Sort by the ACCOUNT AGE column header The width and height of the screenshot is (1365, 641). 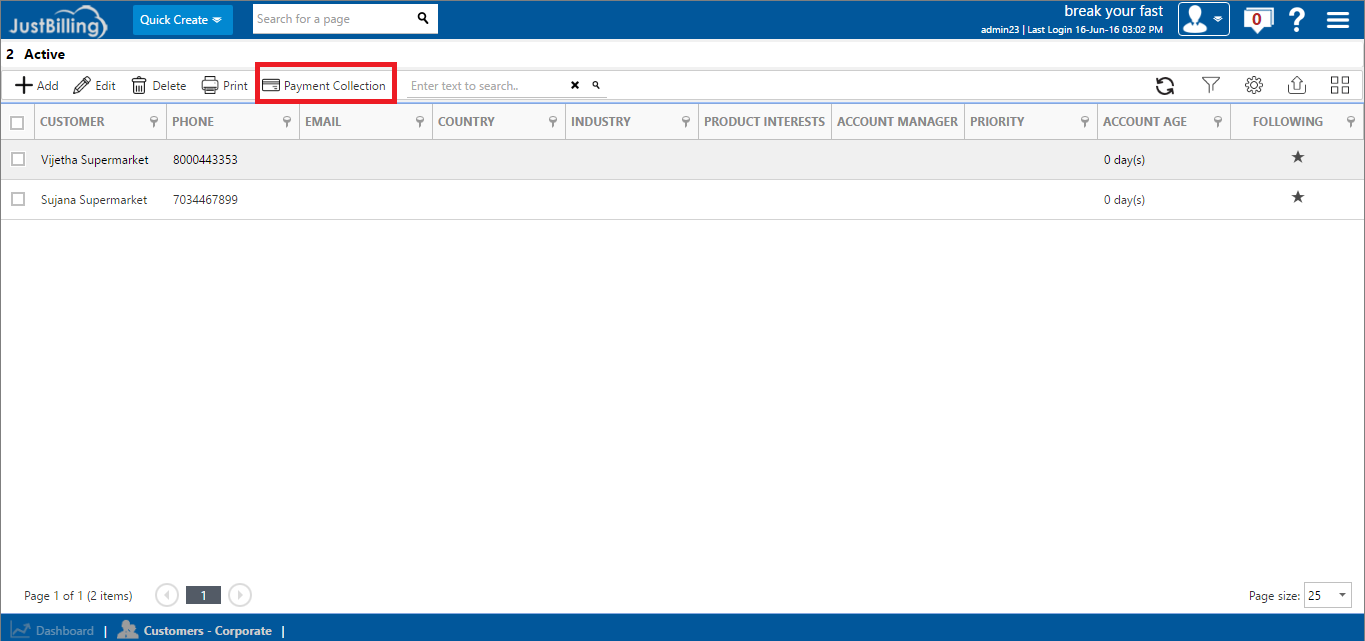click(1145, 122)
